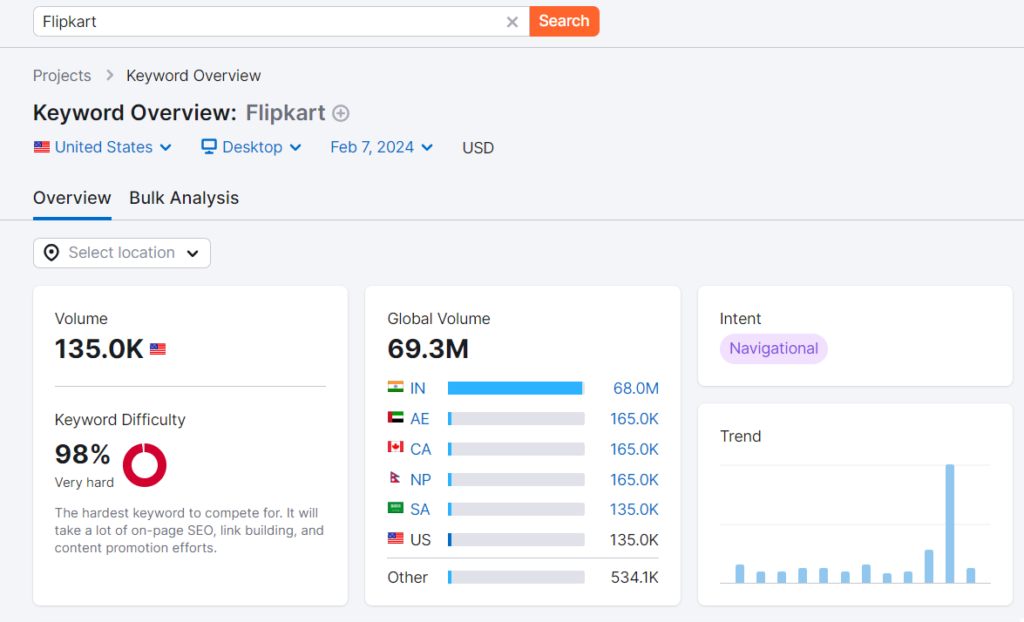Click the Keyword Difficulty donut chart
Image resolution: width=1024 pixels, height=622 pixels.
click(144, 465)
